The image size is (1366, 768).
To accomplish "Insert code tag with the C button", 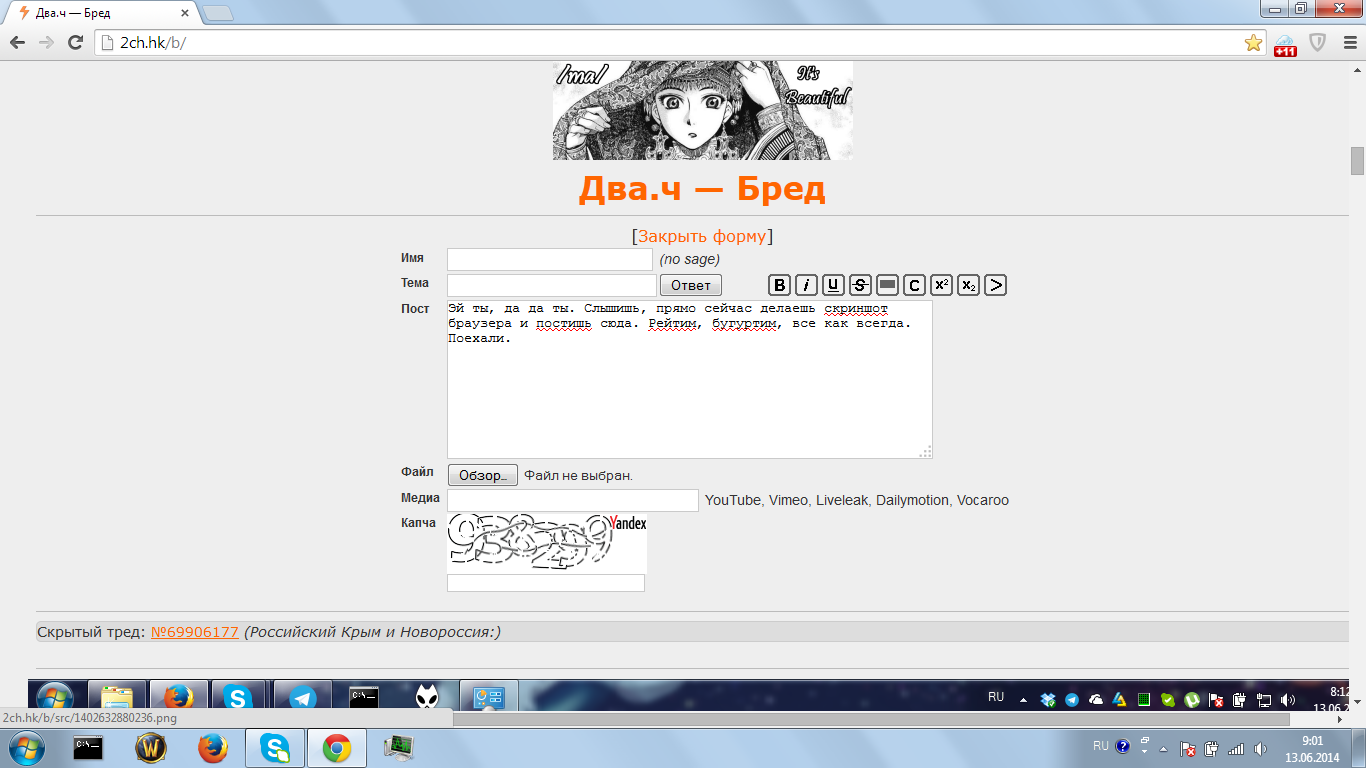I will point(914,285).
